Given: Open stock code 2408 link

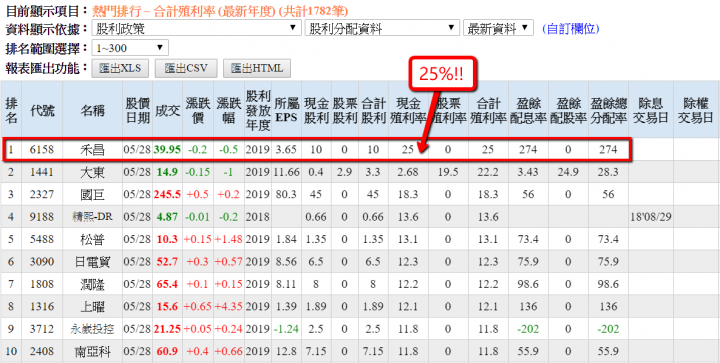Looking at the screenshot, I should [x=42, y=352].
